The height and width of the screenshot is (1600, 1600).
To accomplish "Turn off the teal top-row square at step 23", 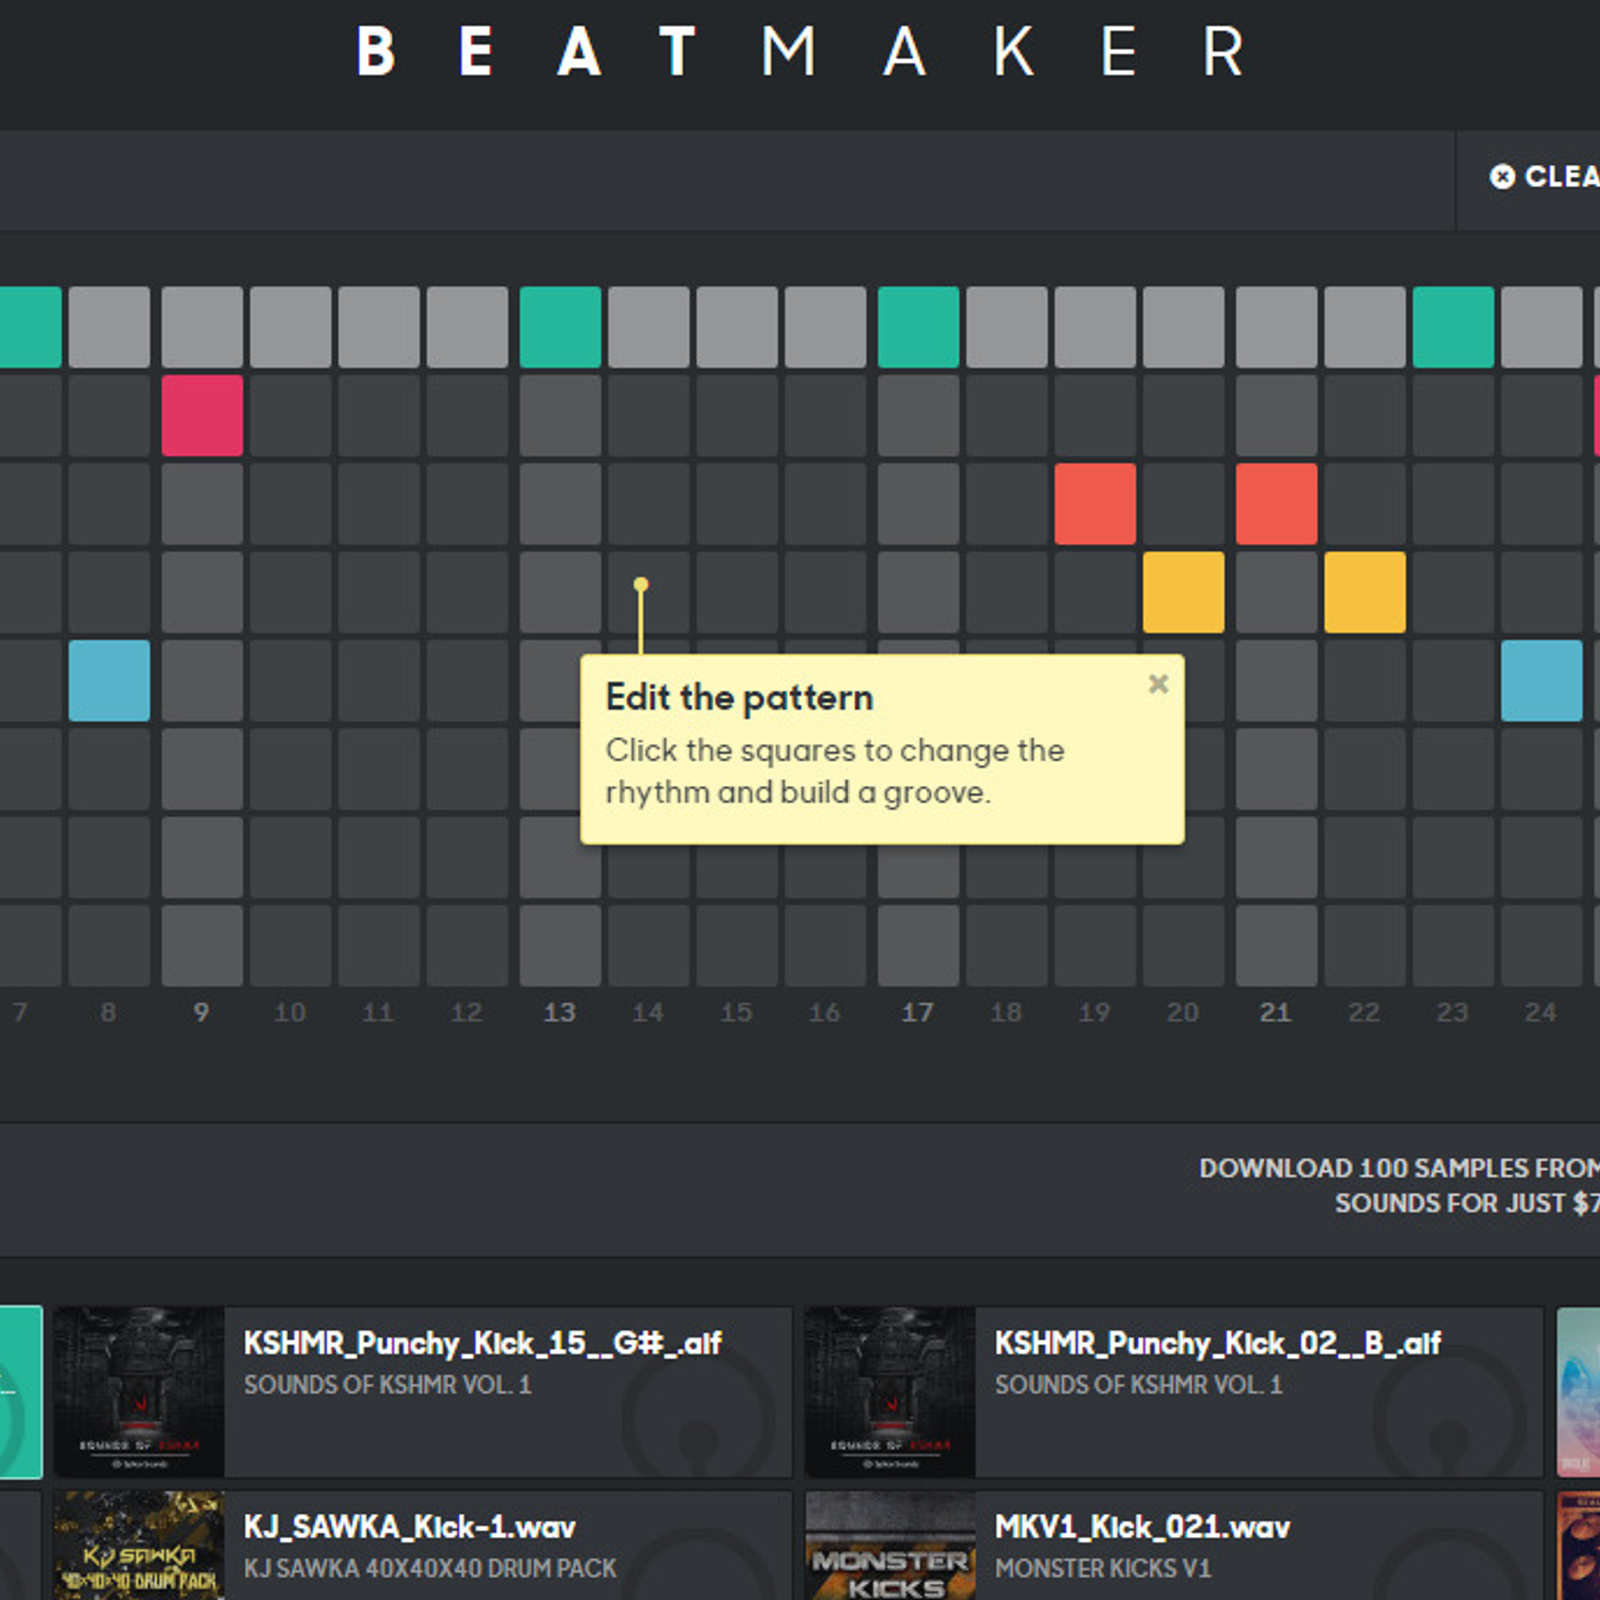I will tap(1453, 327).
